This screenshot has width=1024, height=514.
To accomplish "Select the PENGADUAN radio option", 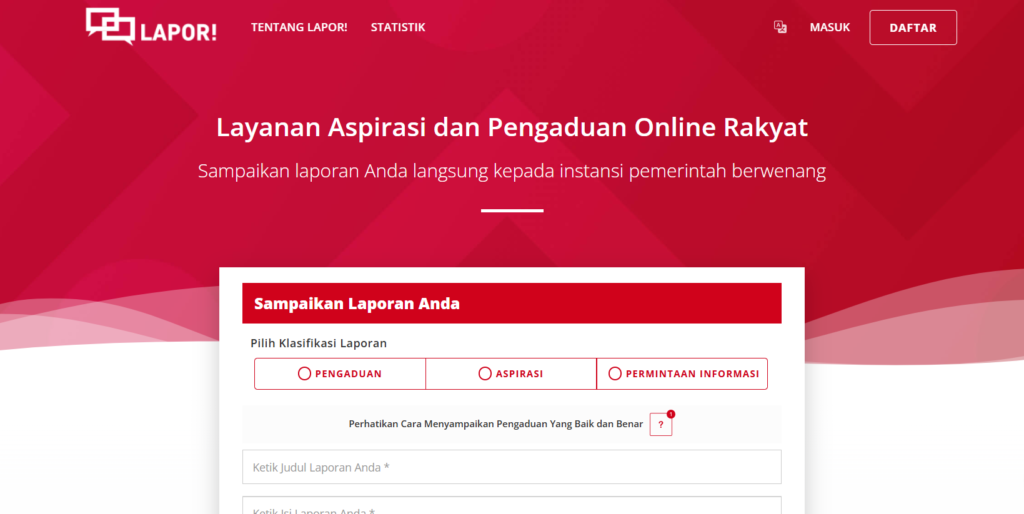I will coord(305,374).
